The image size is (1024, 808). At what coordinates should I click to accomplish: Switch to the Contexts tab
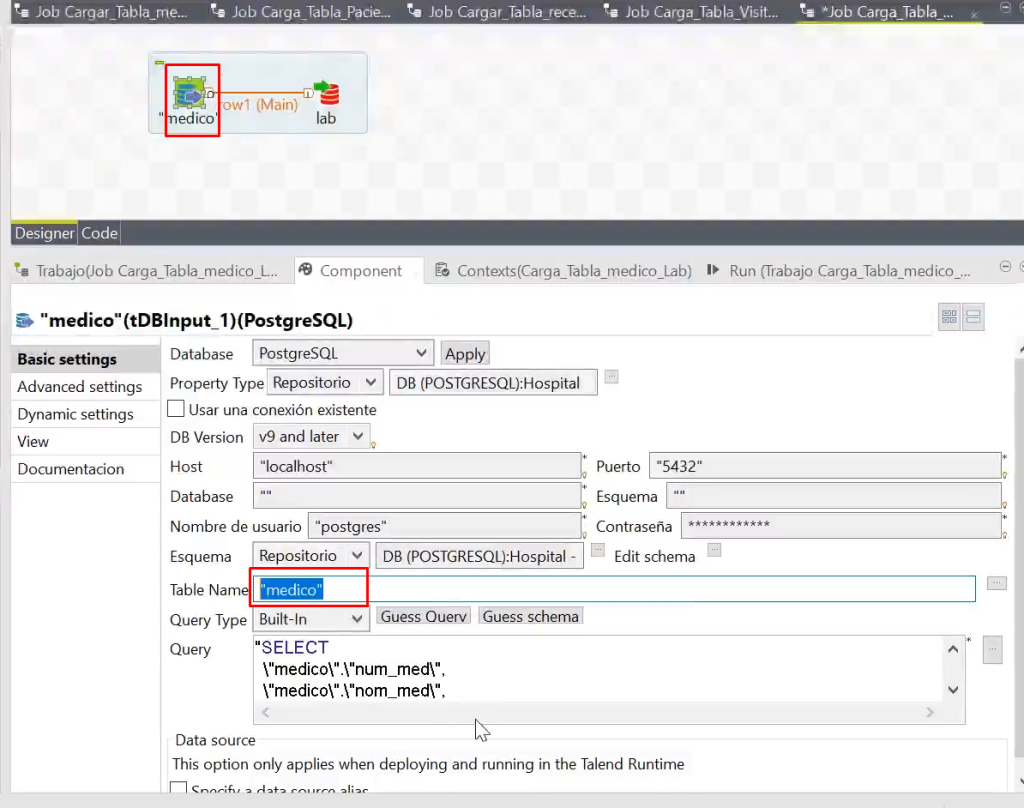563,271
